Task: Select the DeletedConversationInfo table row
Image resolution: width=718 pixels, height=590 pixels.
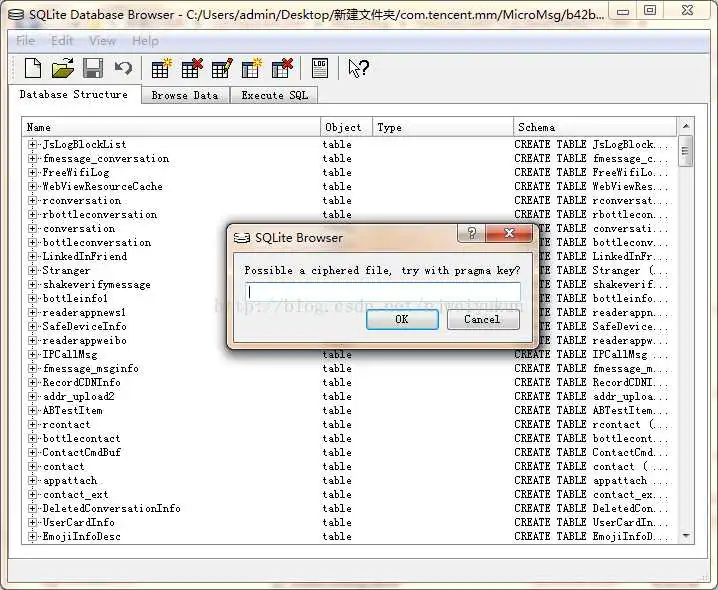Action: click(x=111, y=508)
